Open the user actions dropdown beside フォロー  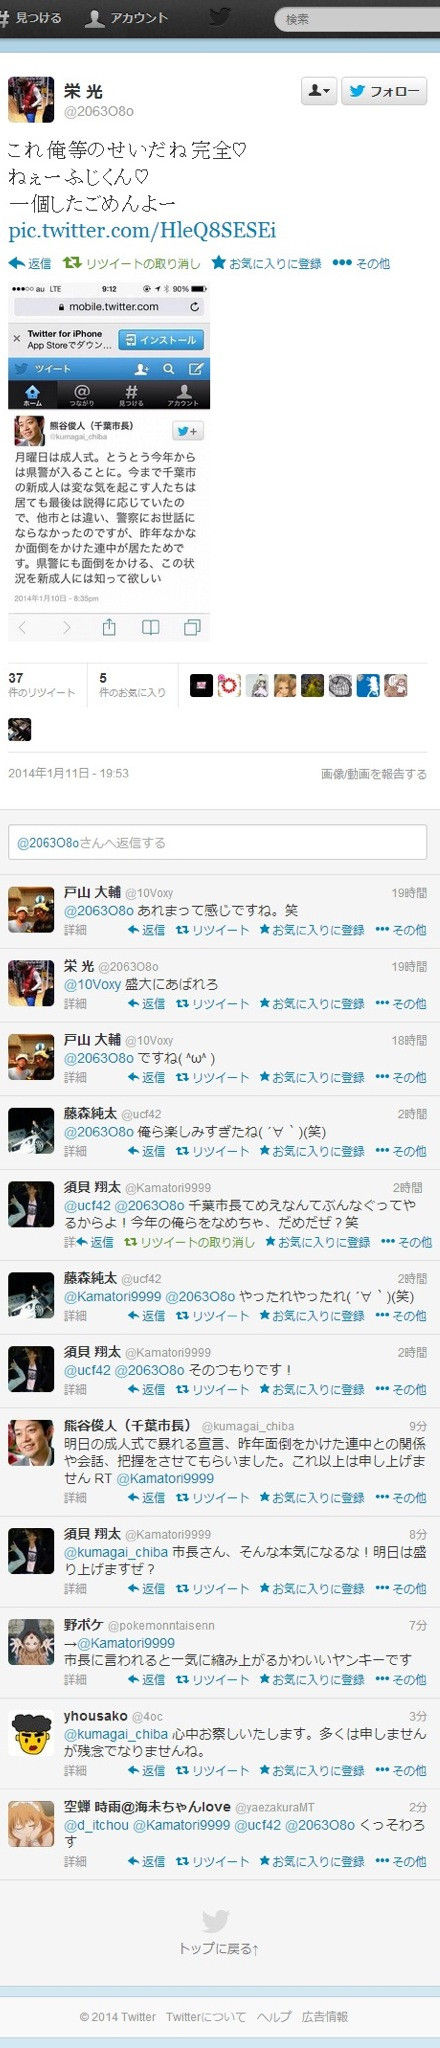pyautogui.click(x=318, y=91)
